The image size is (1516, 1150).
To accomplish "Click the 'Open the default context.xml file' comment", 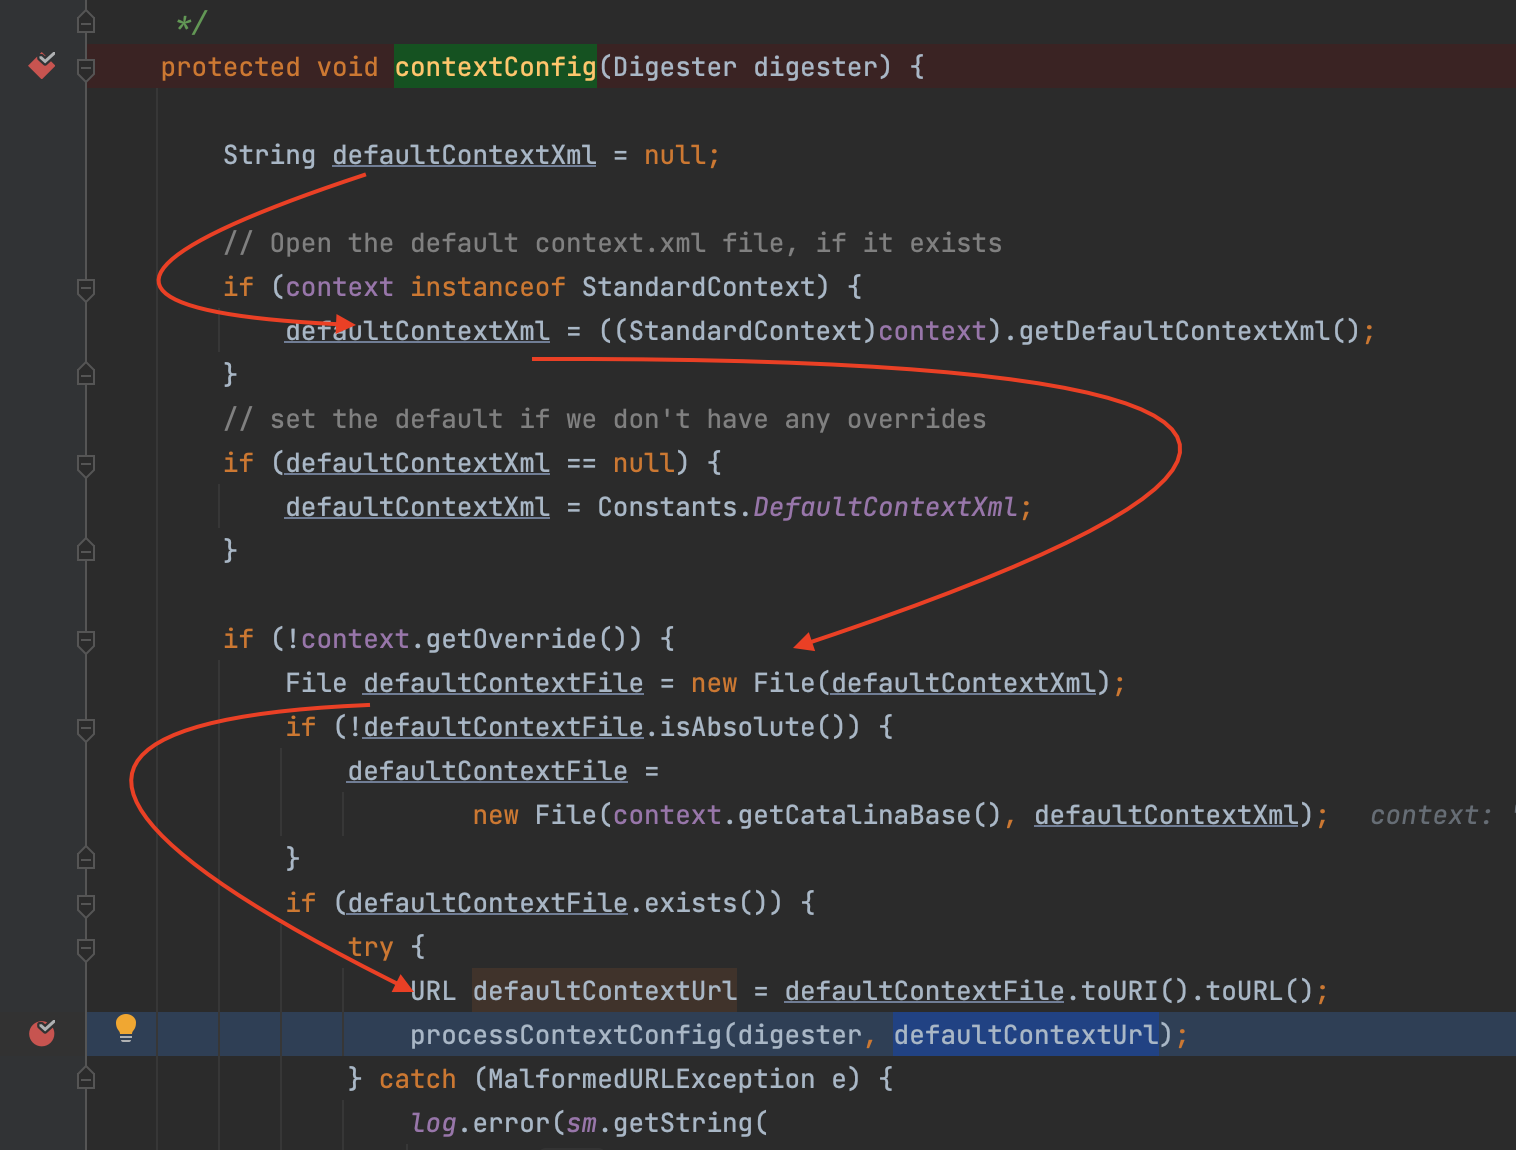I will [x=612, y=243].
